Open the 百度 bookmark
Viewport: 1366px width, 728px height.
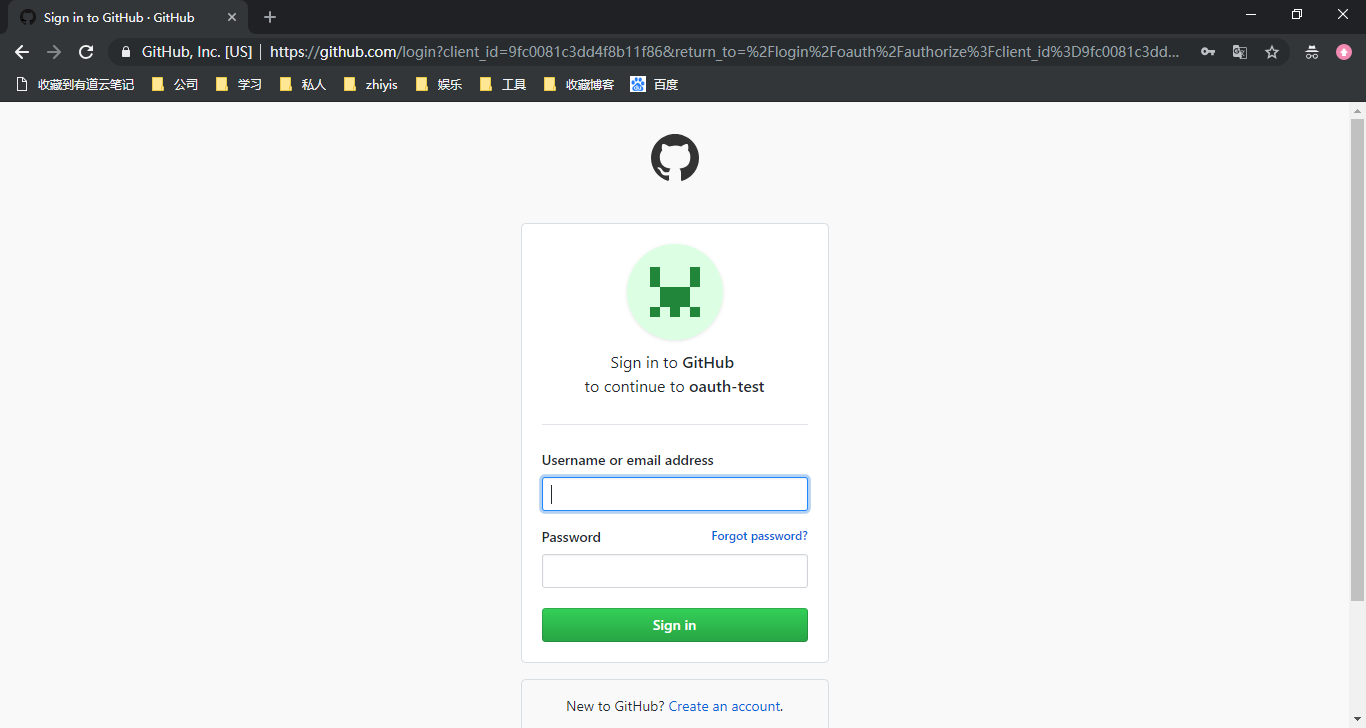[x=655, y=85]
